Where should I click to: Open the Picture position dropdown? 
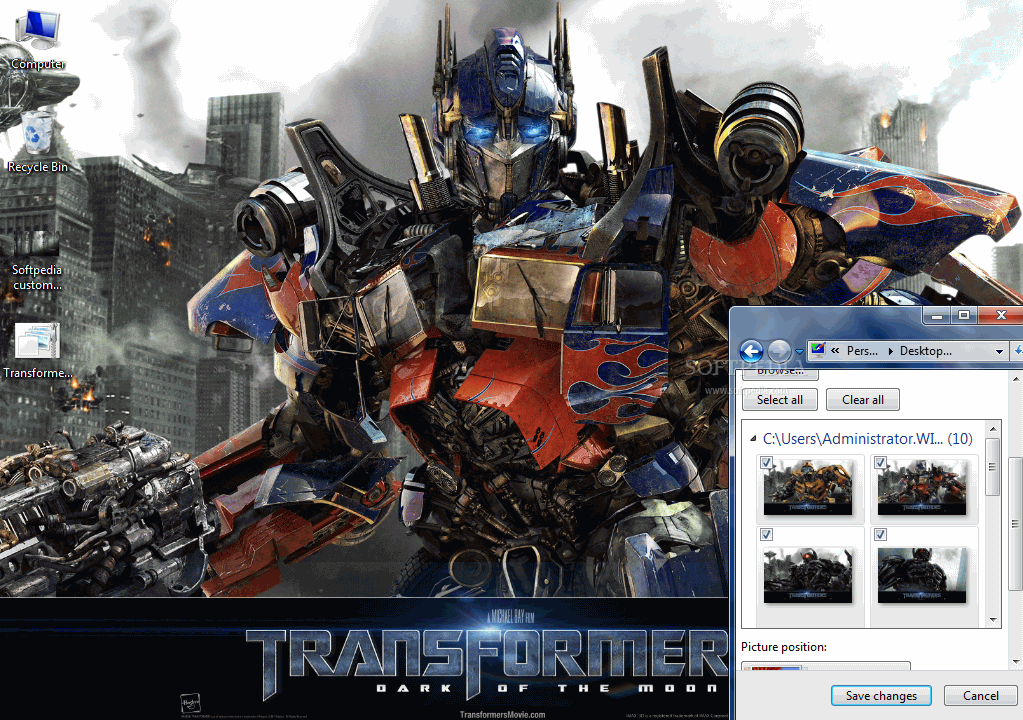[825, 666]
